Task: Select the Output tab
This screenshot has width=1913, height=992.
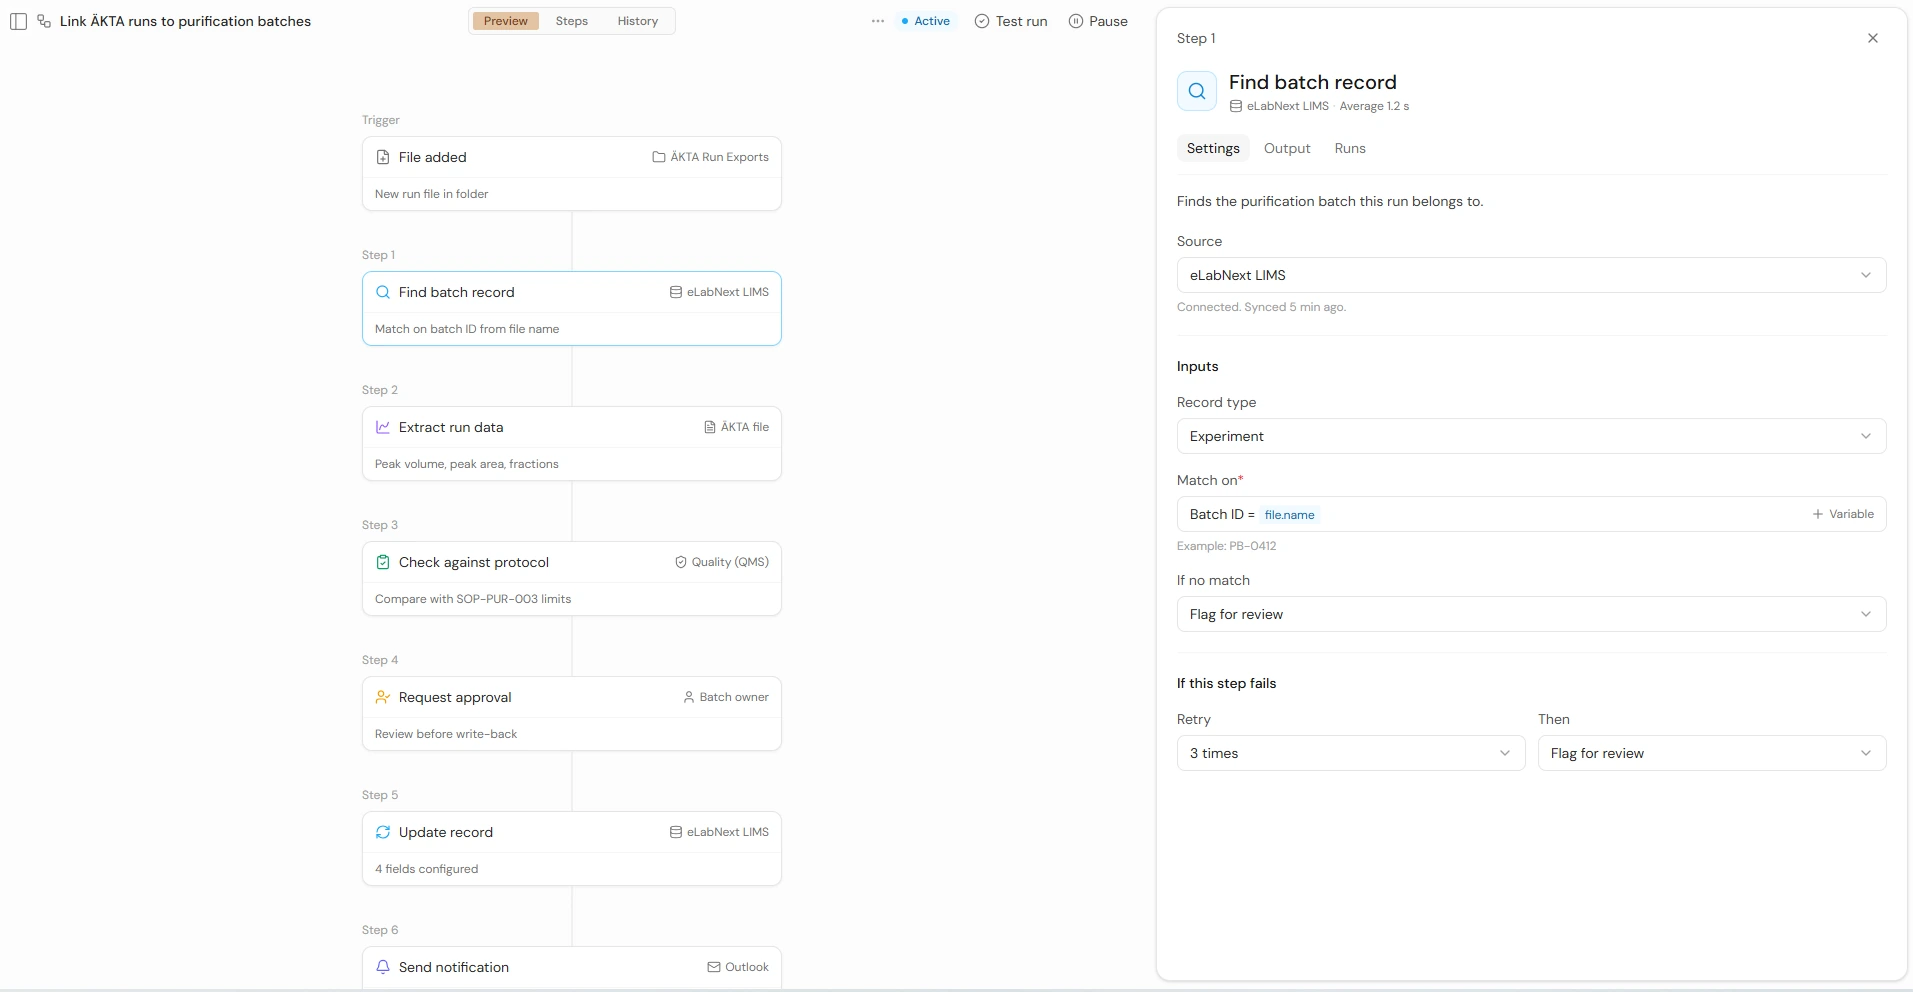Action: tap(1287, 148)
